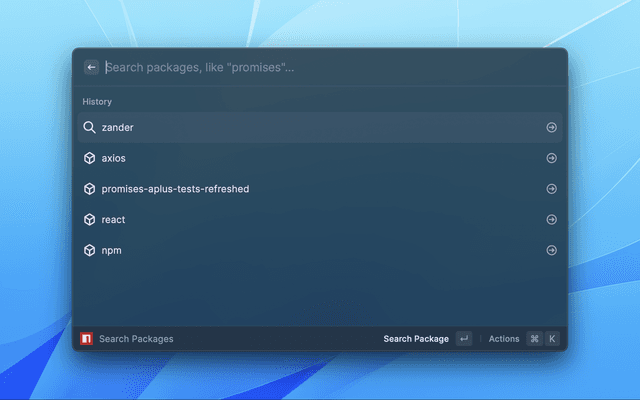Select the zander search history entry
The image size is (640, 400).
click(300, 128)
